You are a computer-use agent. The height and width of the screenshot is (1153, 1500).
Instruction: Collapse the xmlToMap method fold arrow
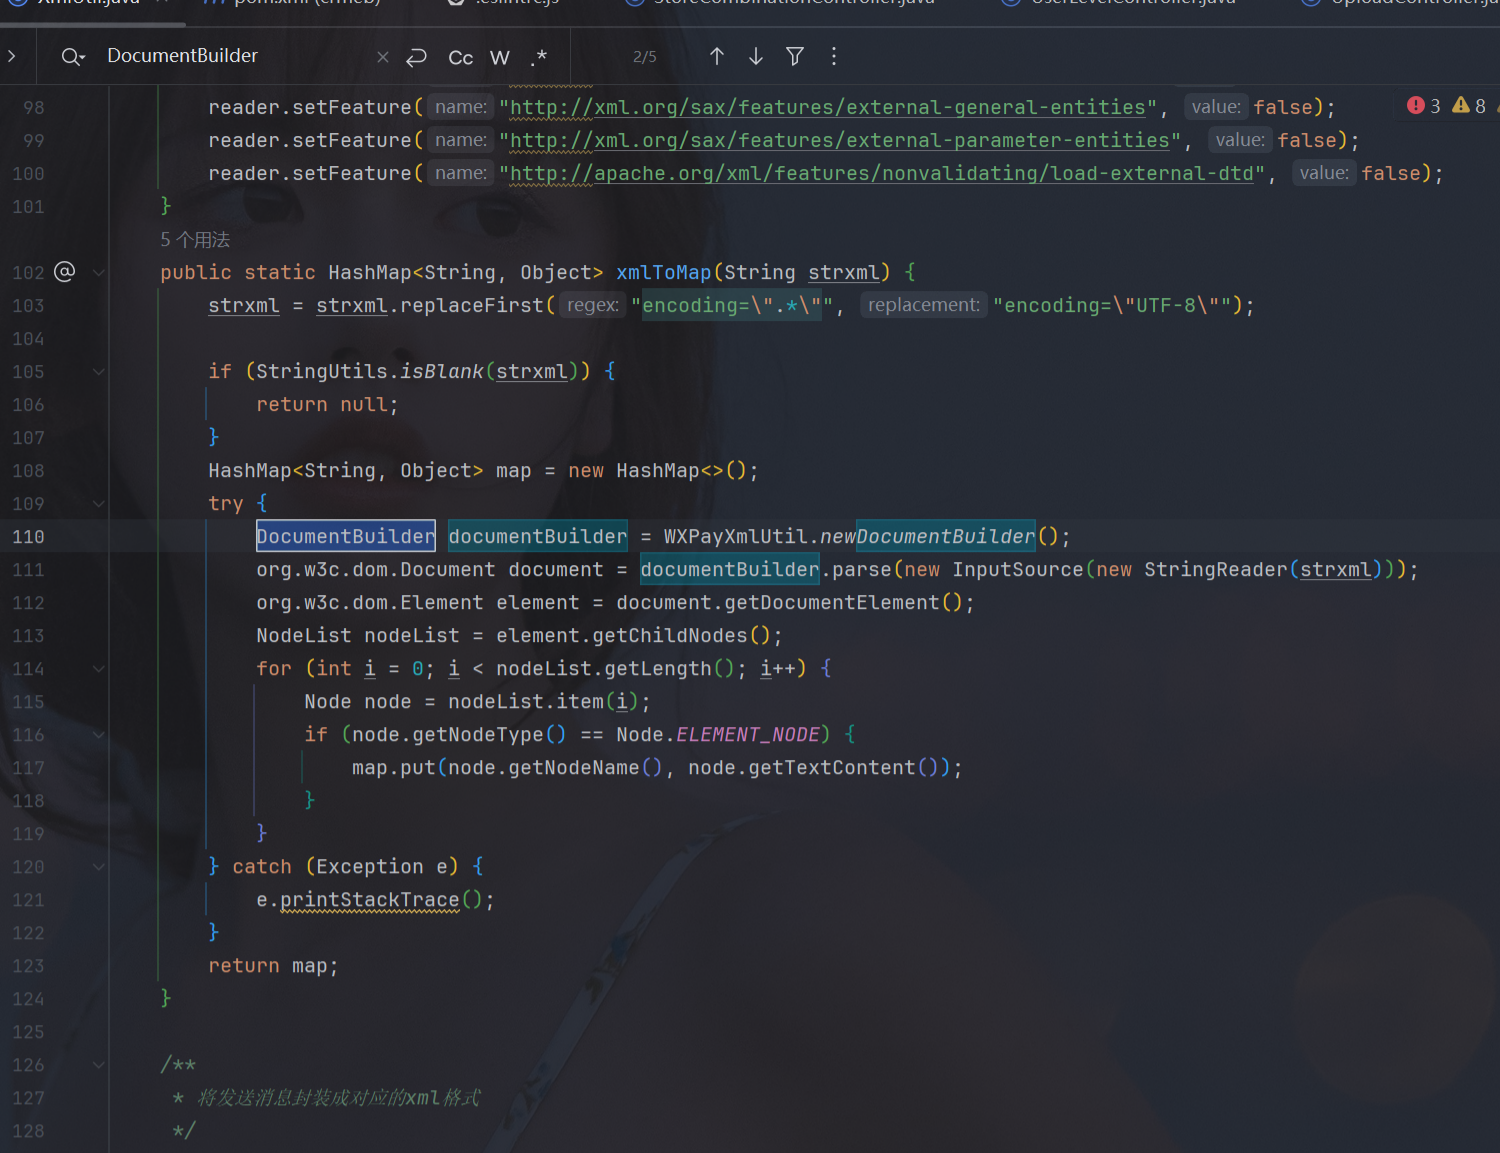(98, 272)
